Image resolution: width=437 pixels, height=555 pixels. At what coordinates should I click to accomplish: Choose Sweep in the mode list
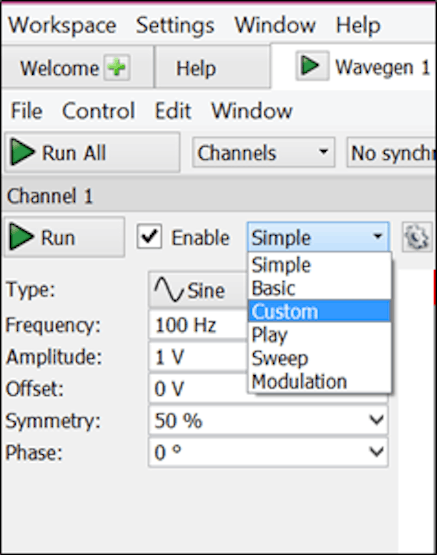click(320, 358)
